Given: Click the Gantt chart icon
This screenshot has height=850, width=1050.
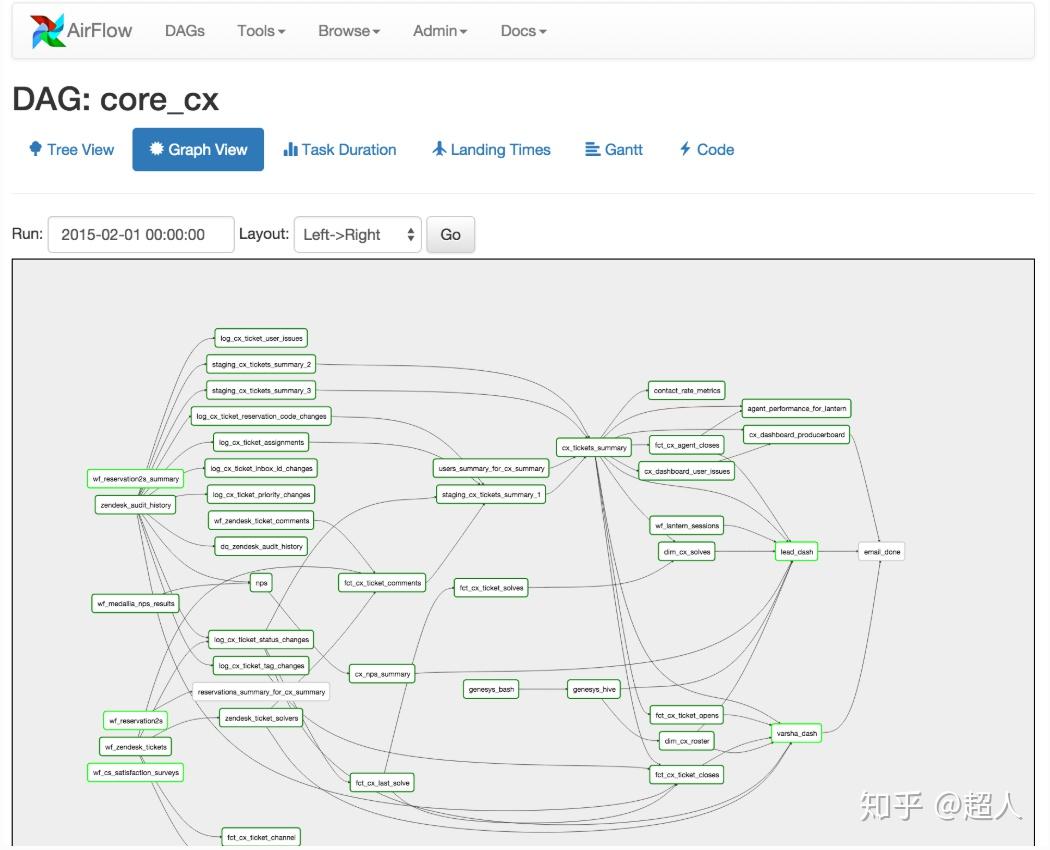Looking at the screenshot, I should pyautogui.click(x=592, y=150).
